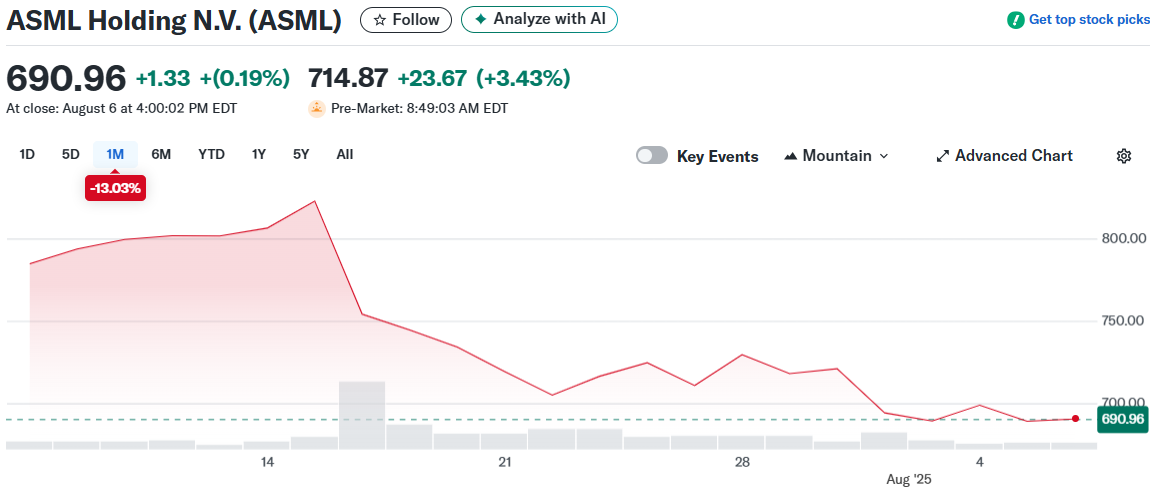The image size is (1150, 491).
Task: Open the Advanced Chart link
Action: click(x=1005, y=156)
